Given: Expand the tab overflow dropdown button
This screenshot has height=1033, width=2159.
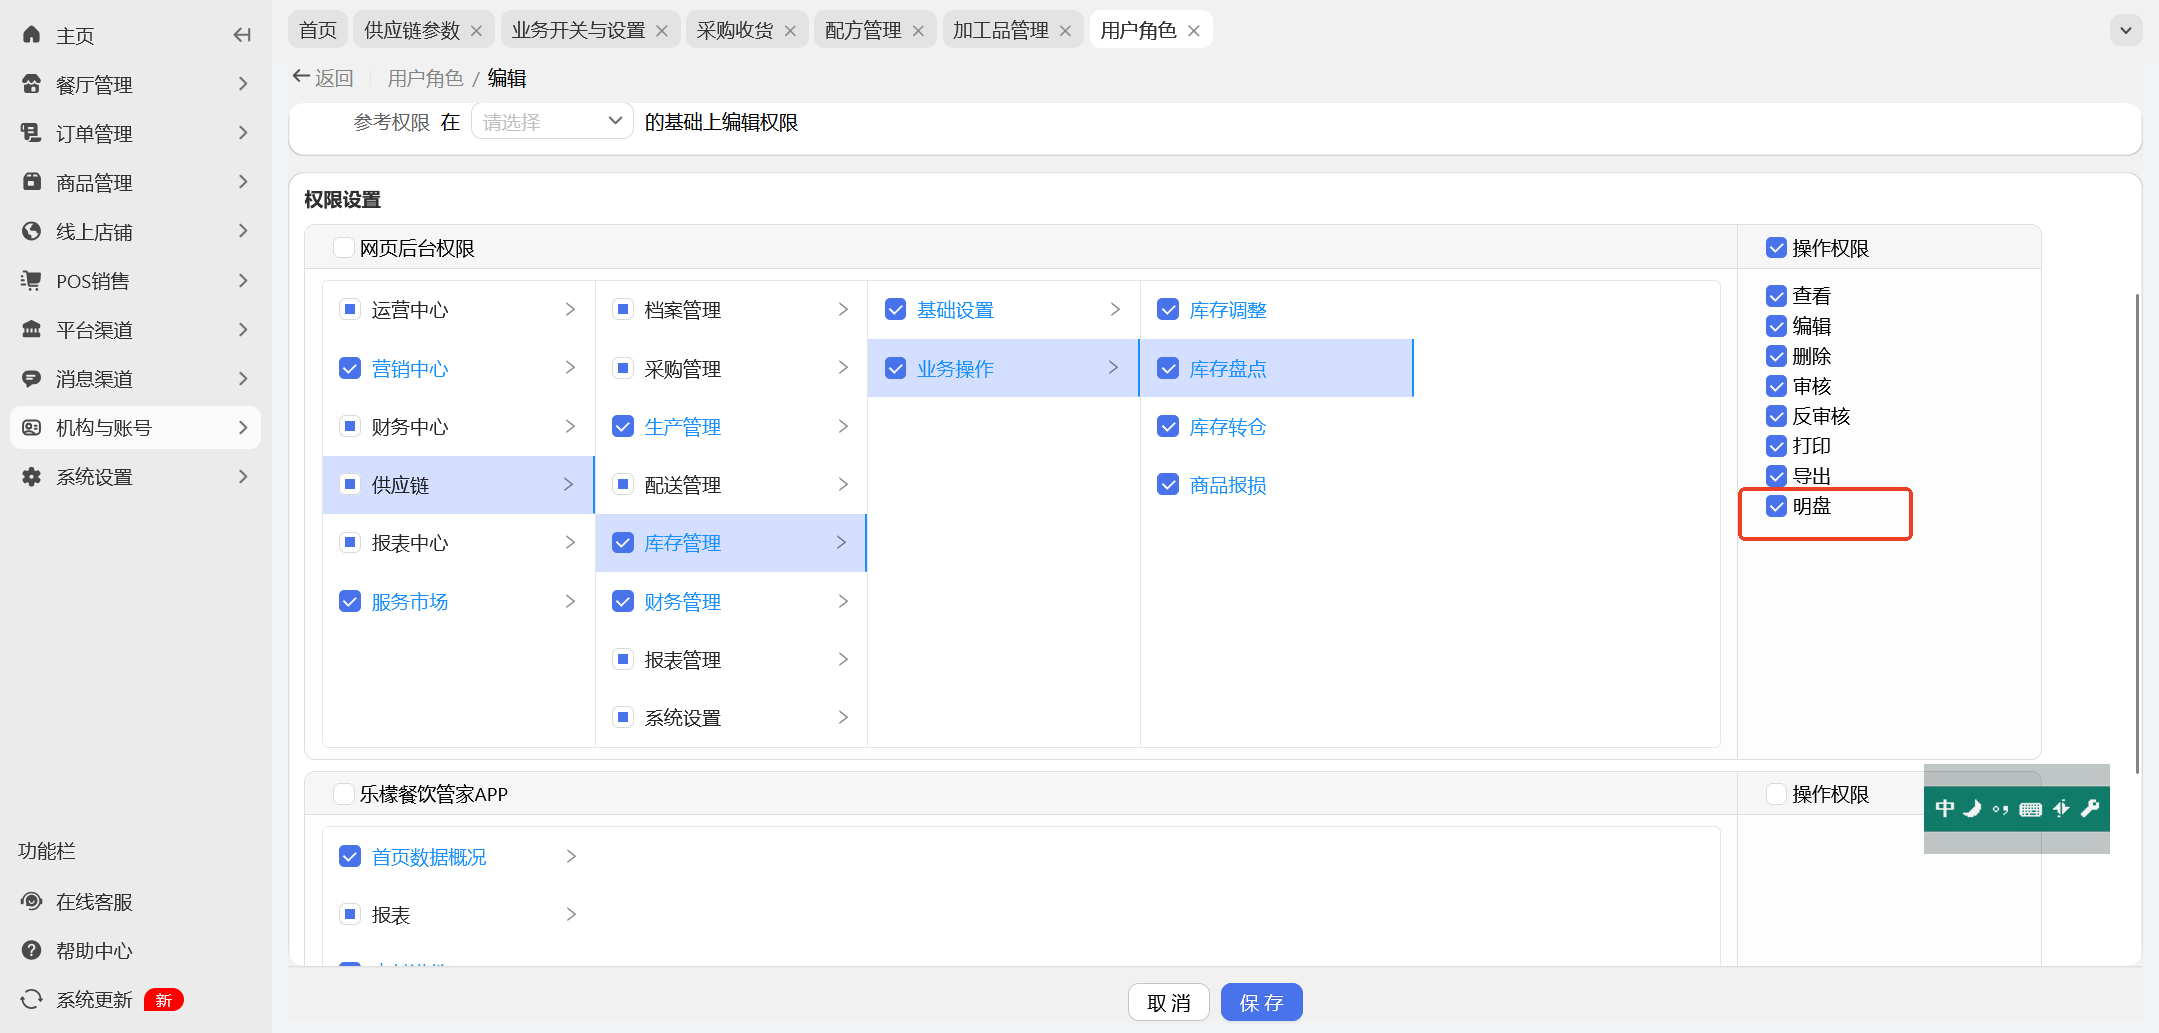Looking at the screenshot, I should tap(2125, 30).
